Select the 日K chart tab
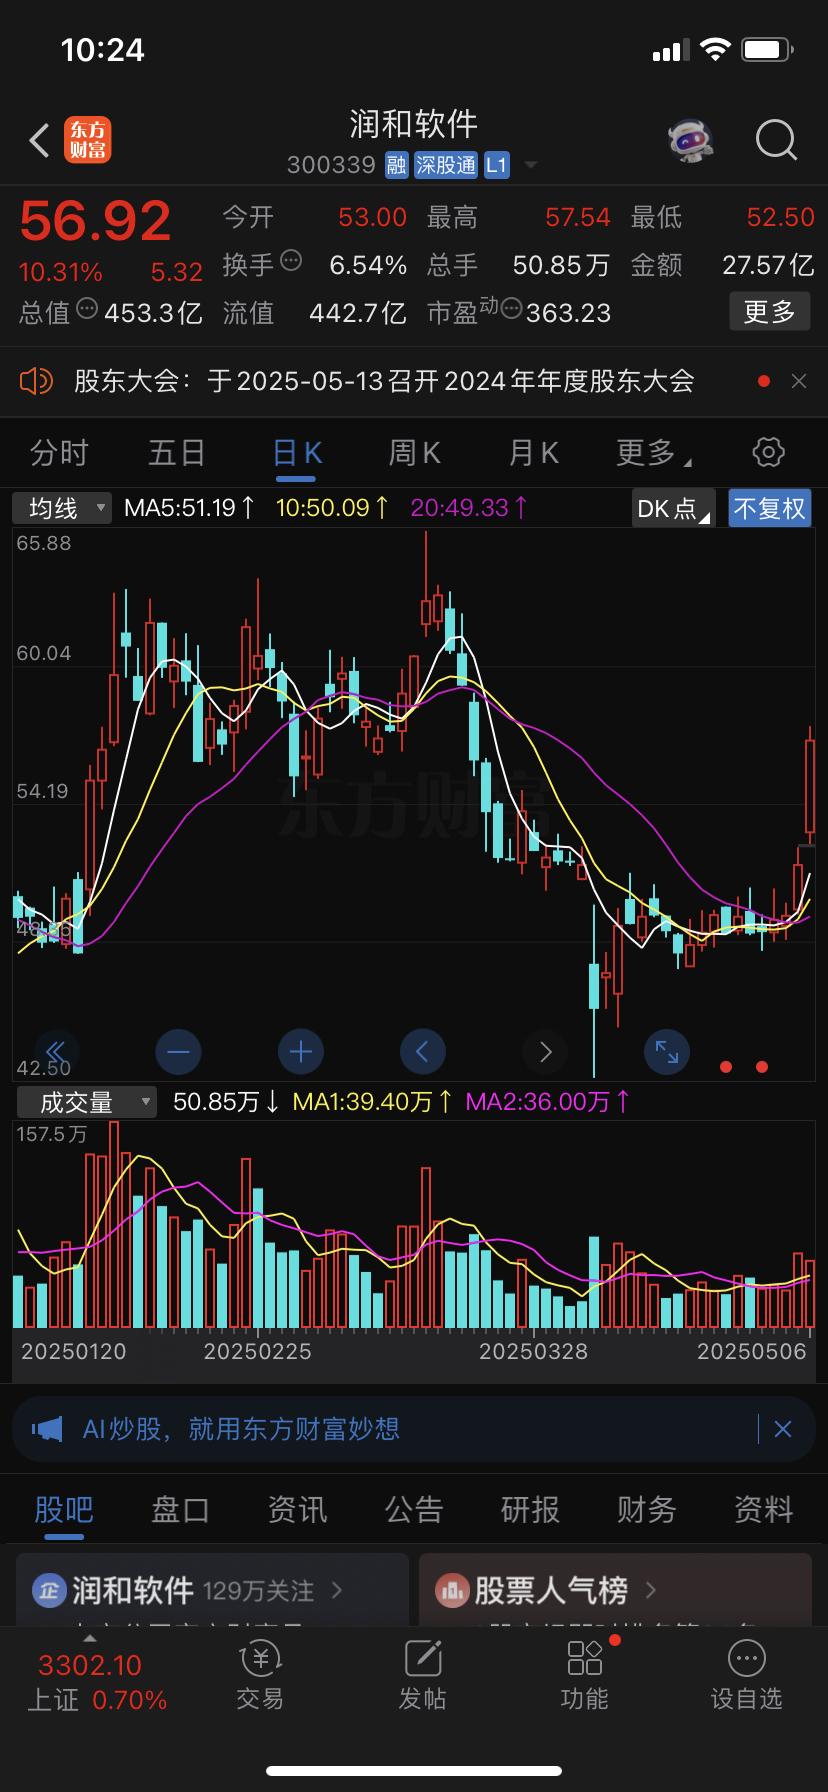The width and height of the screenshot is (828, 1792). click(297, 453)
